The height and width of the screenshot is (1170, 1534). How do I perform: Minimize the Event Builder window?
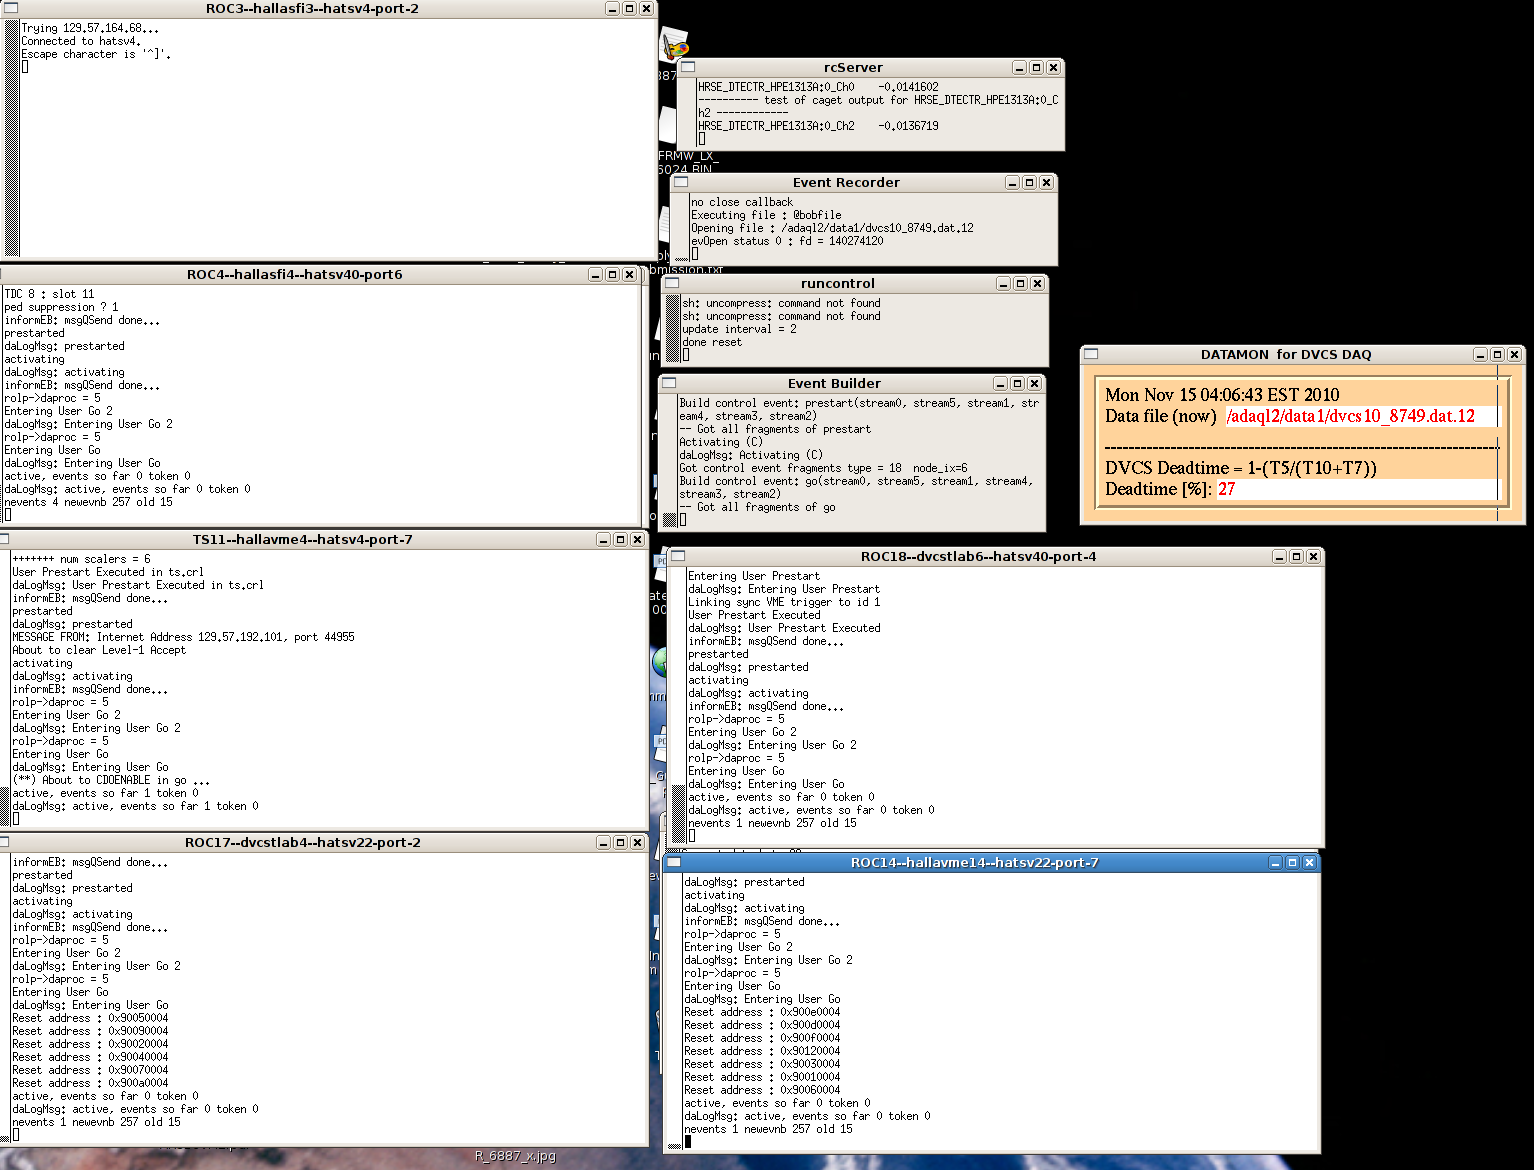point(1000,383)
